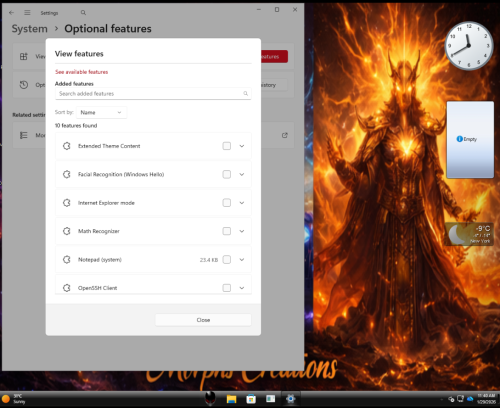Check the Internet Explorer mode checkbox
500x408 pixels.
click(x=227, y=203)
